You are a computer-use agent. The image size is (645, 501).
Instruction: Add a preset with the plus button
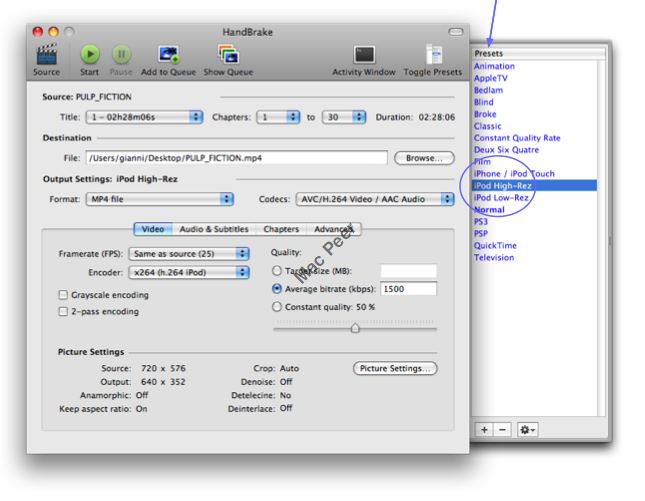tap(484, 429)
